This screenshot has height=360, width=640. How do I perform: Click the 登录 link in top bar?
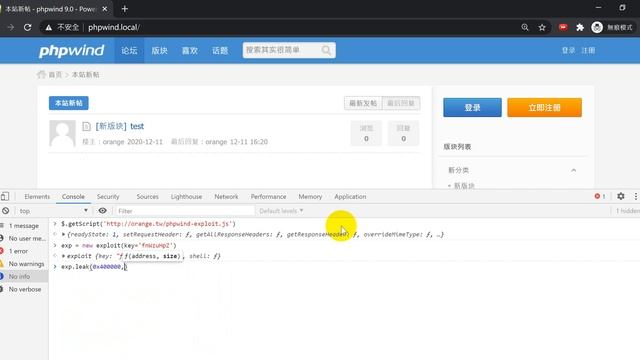[x=568, y=51]
